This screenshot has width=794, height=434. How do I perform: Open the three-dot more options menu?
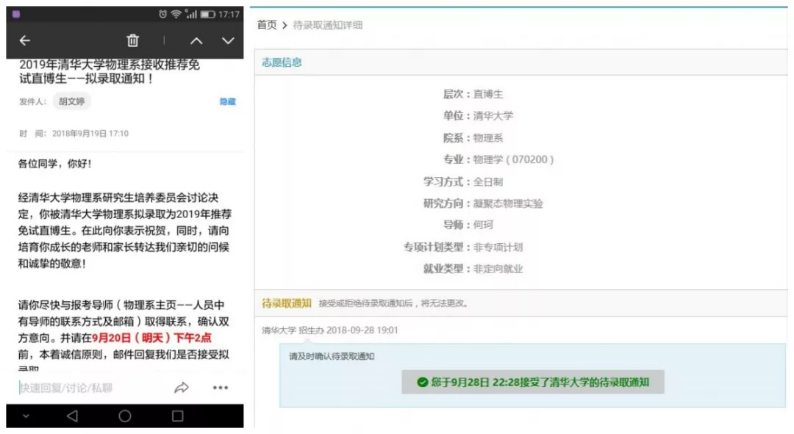pyautogui.click(x=220, y=388)
